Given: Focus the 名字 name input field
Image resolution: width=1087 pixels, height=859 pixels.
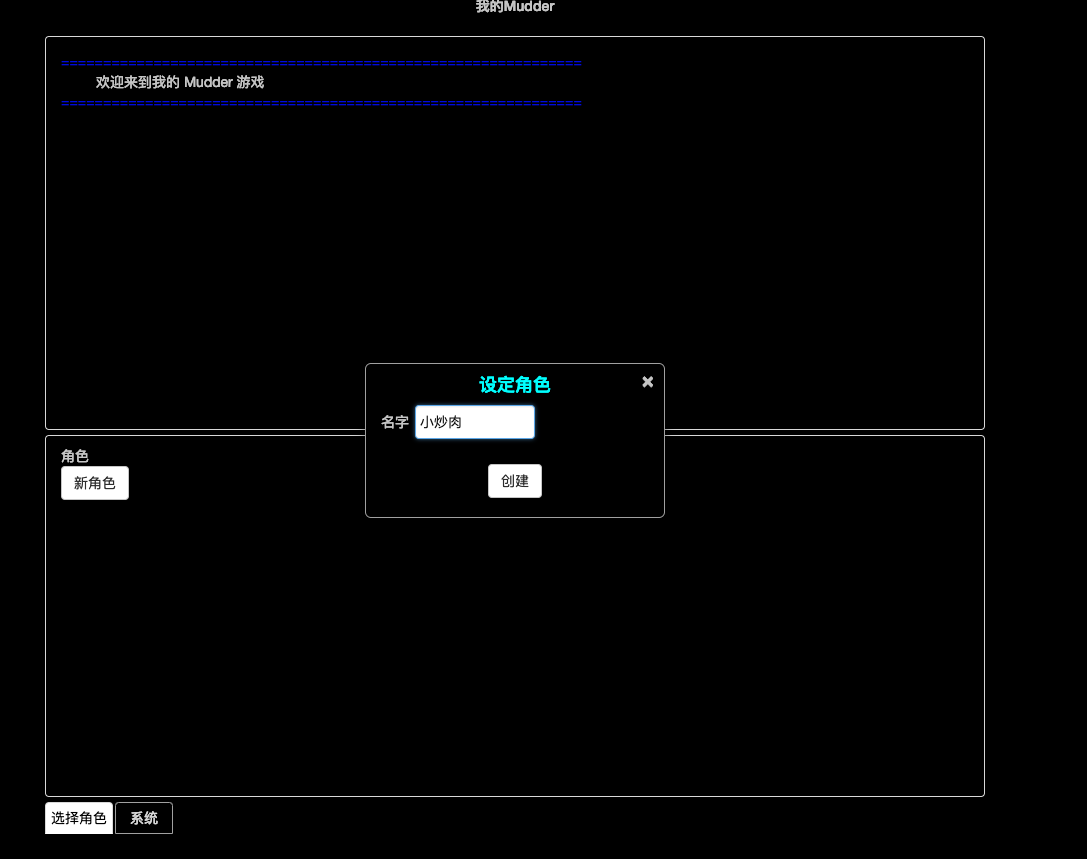Looking at the screenshot, I should pos(475,422).
